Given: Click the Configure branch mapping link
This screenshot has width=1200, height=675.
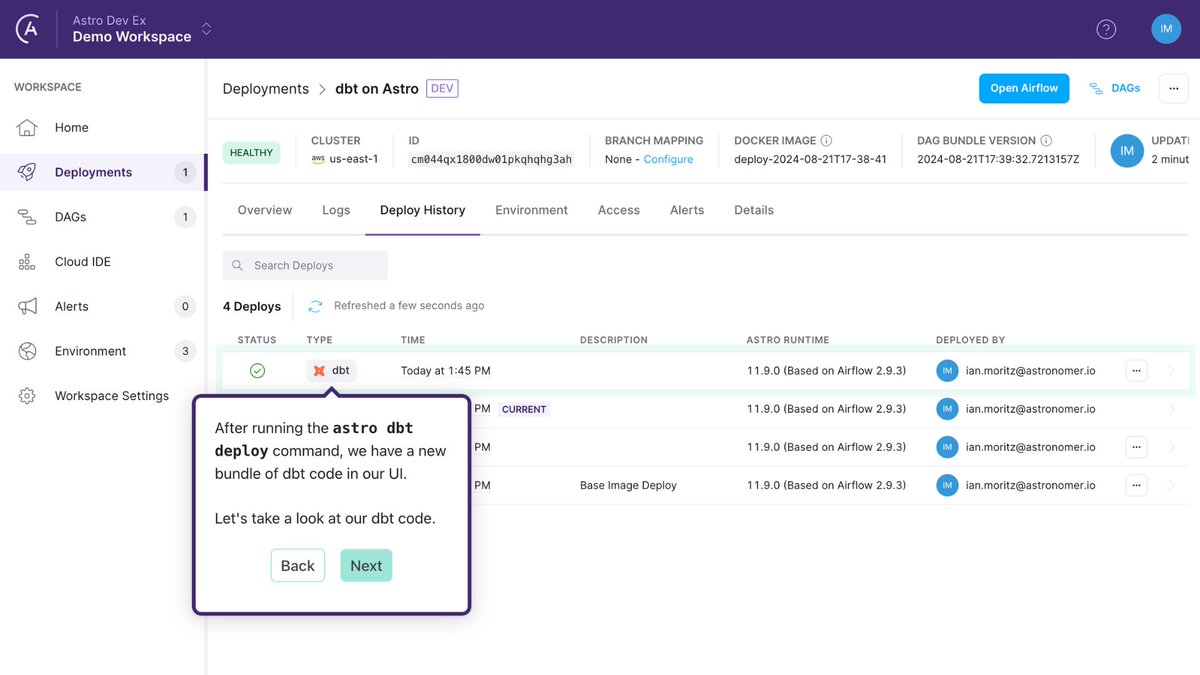Looking at the screenshot, I should coord(668,160).
